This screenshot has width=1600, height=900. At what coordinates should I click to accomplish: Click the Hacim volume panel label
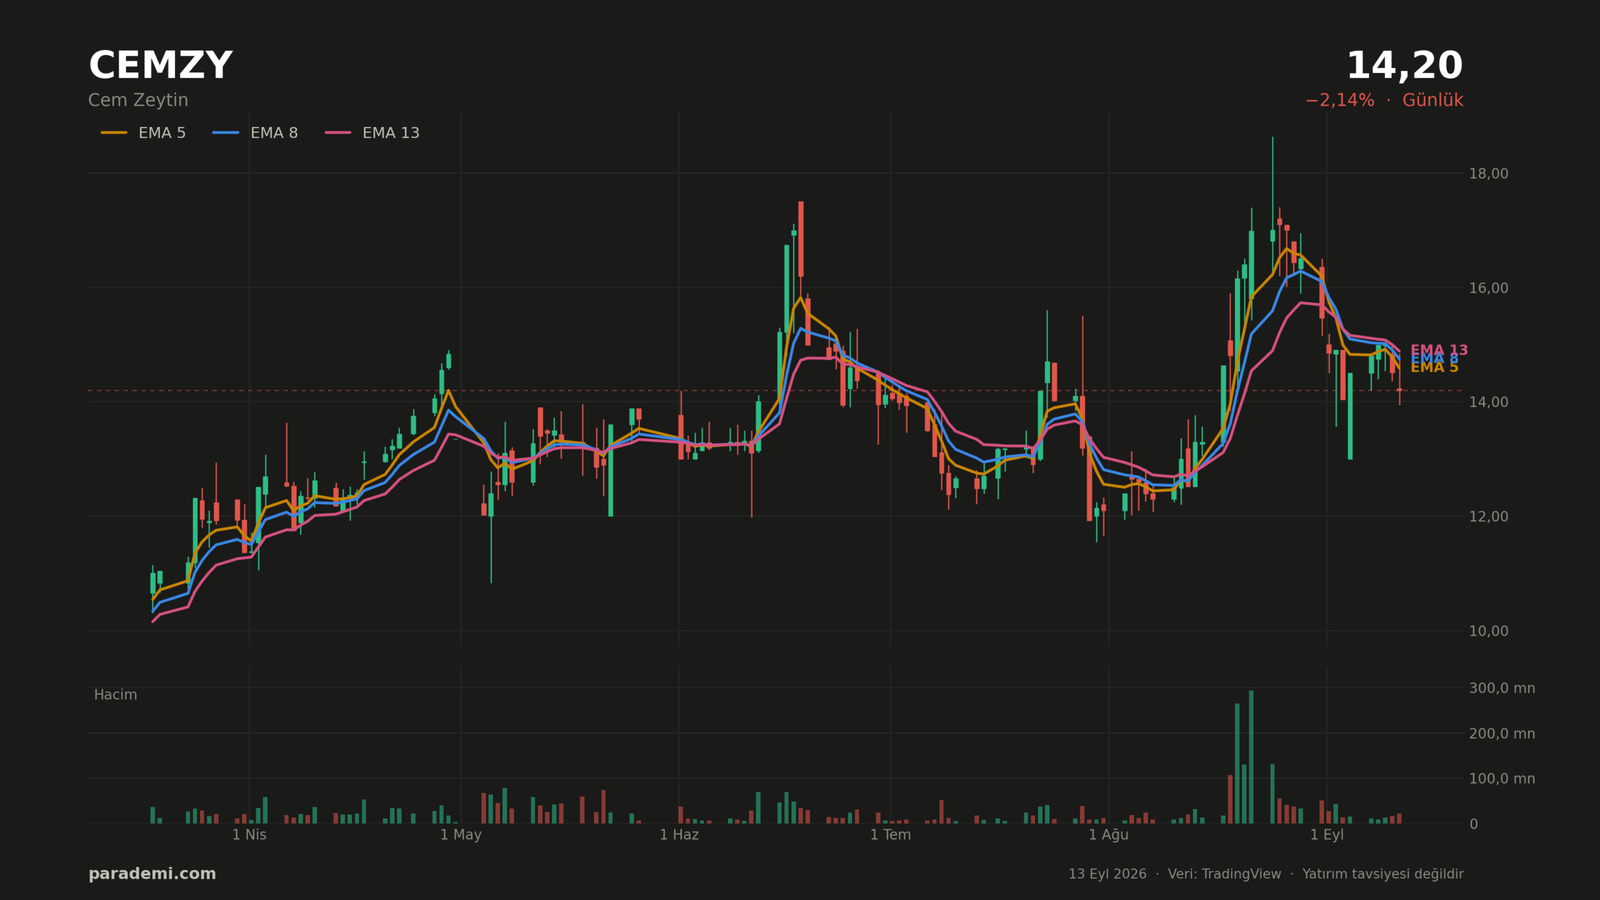coord(115,695)
